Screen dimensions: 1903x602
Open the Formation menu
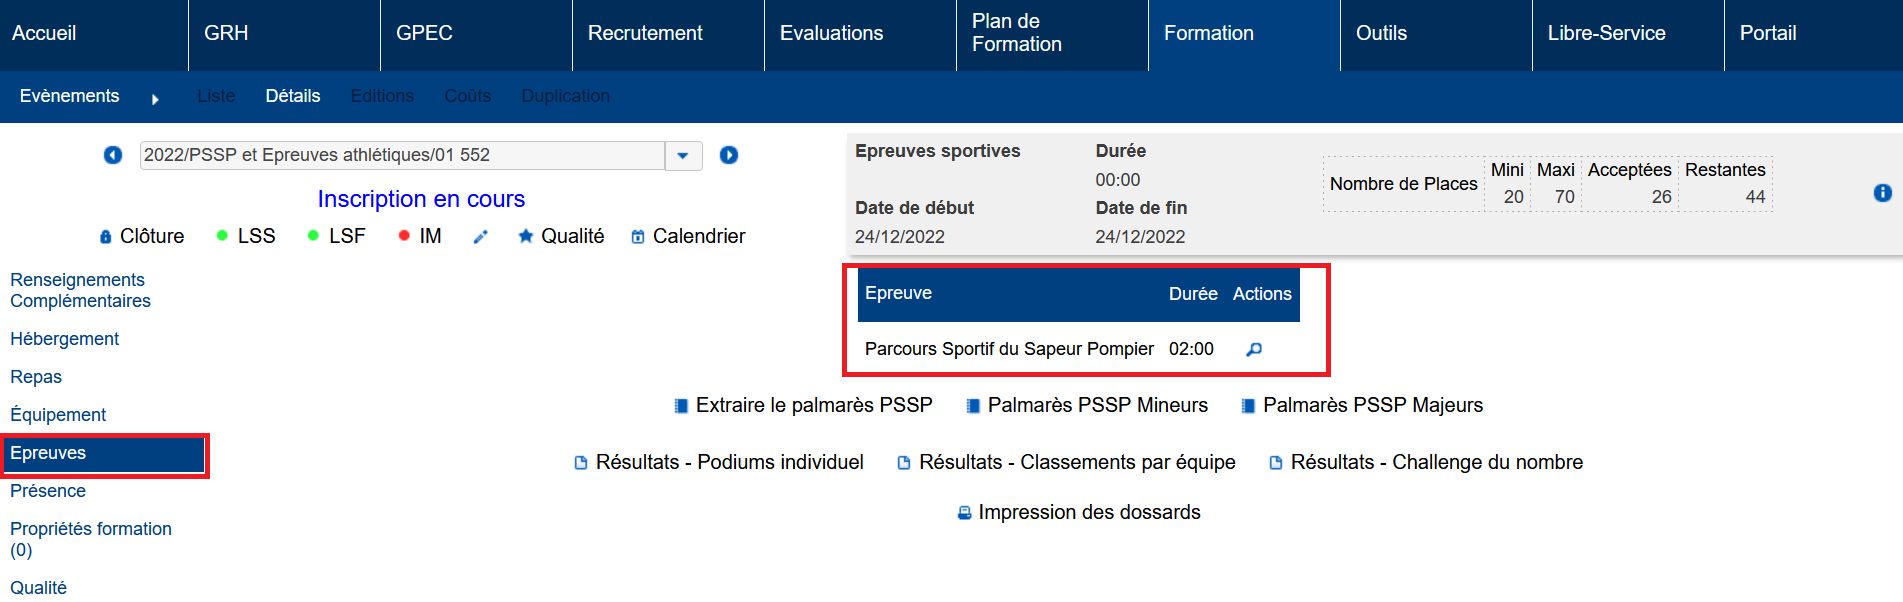(1208, 33)
